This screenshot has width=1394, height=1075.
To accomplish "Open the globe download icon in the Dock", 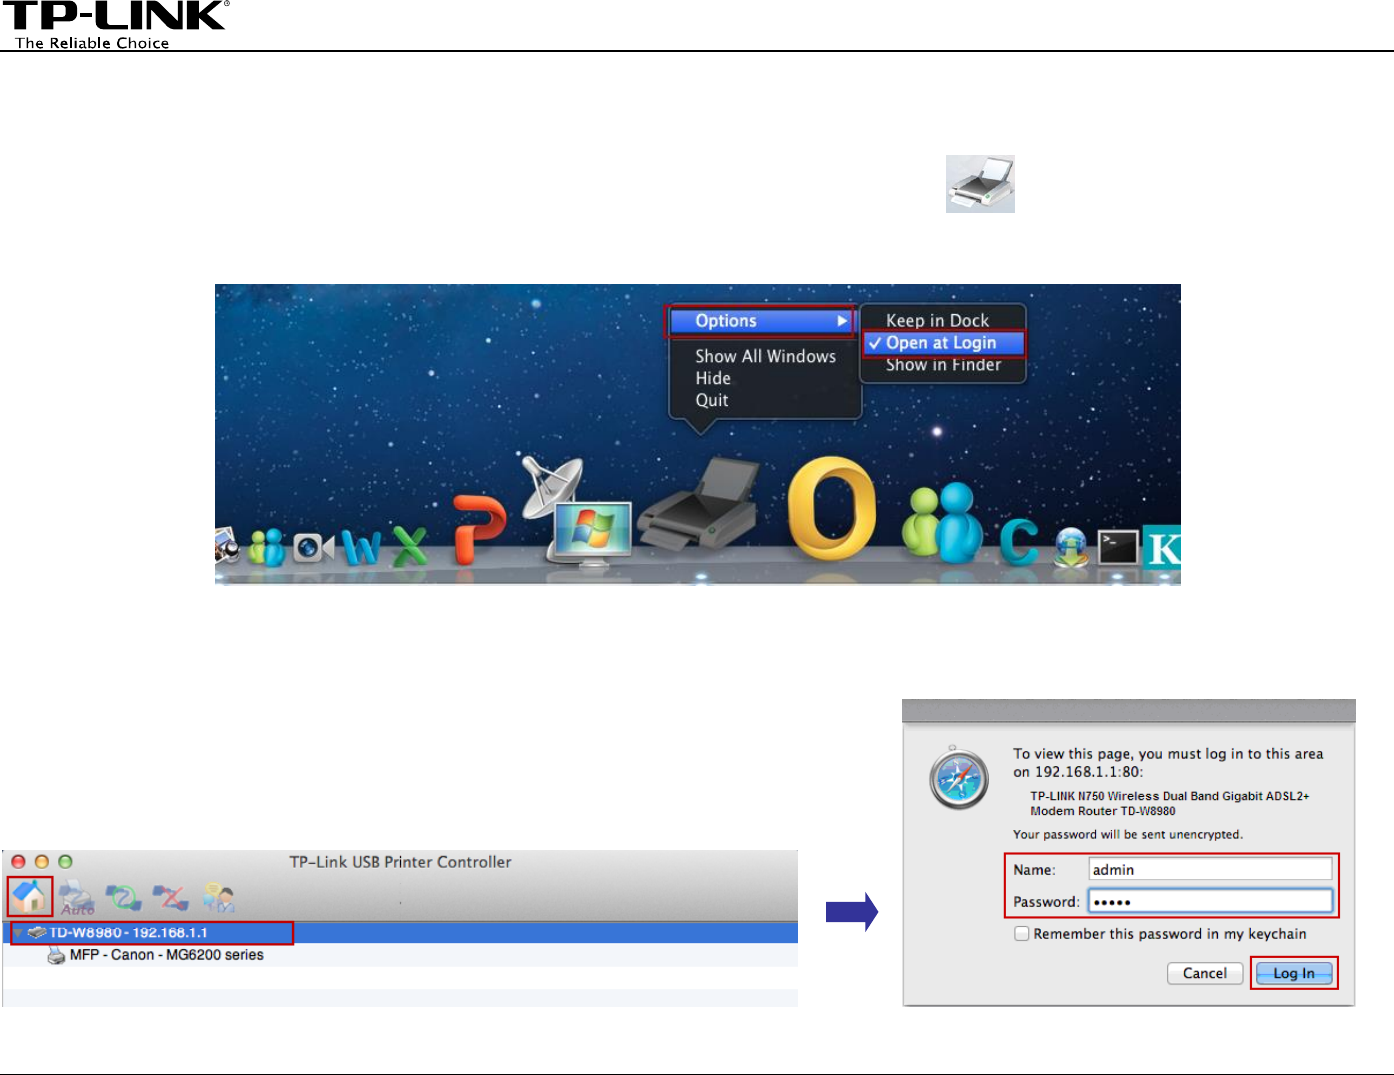I will click(x=1072, y=547).
